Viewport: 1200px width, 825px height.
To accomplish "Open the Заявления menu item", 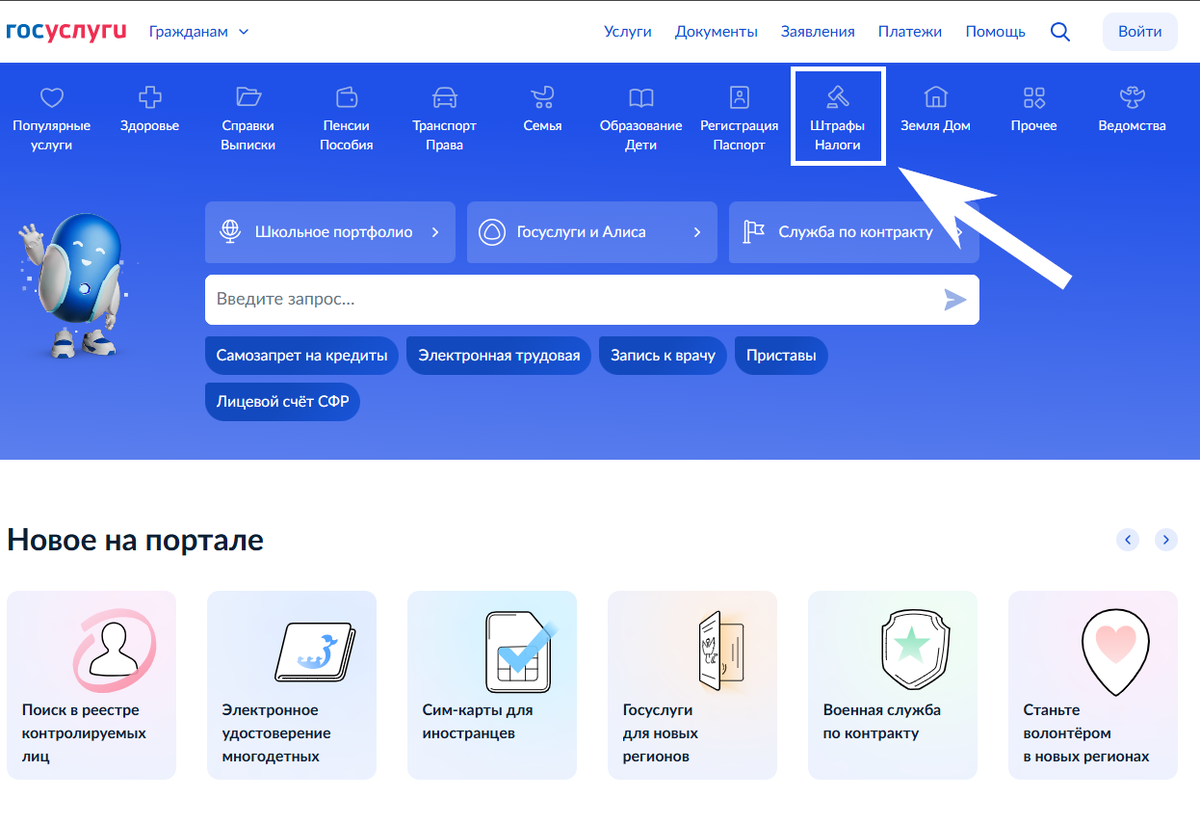I will tap(818, 32).
